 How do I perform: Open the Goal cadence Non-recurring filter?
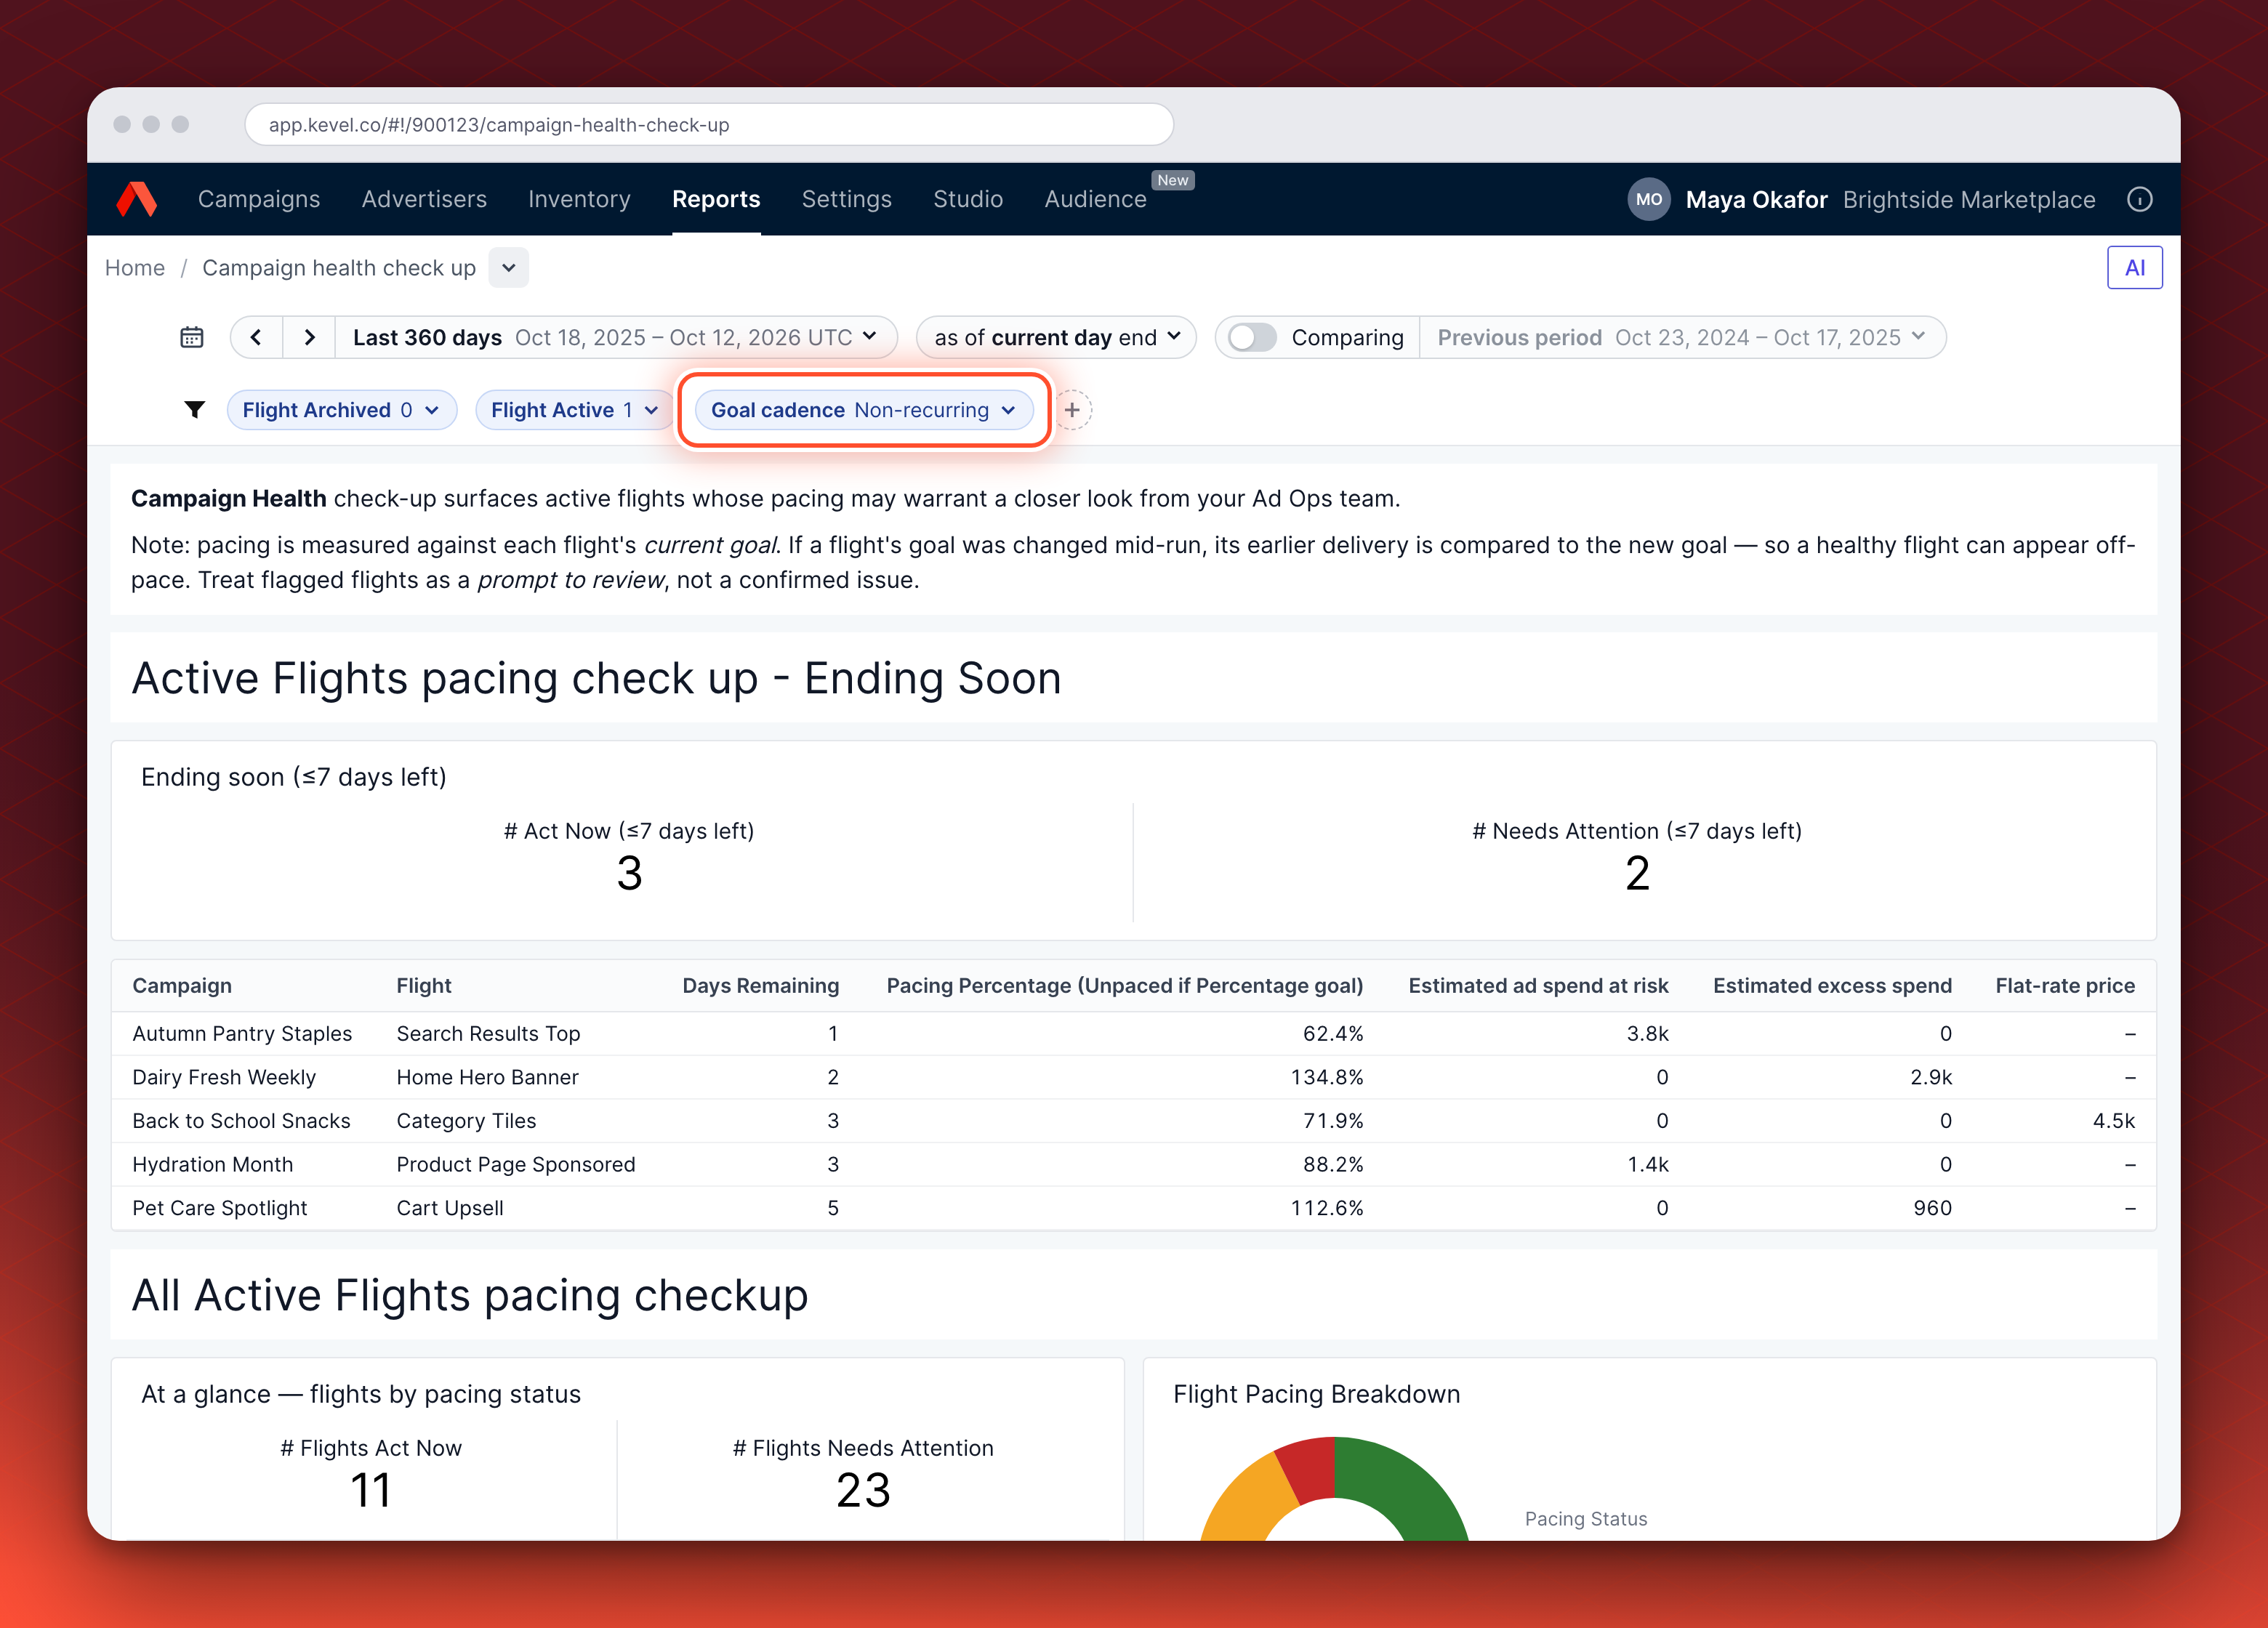(863, 410)
